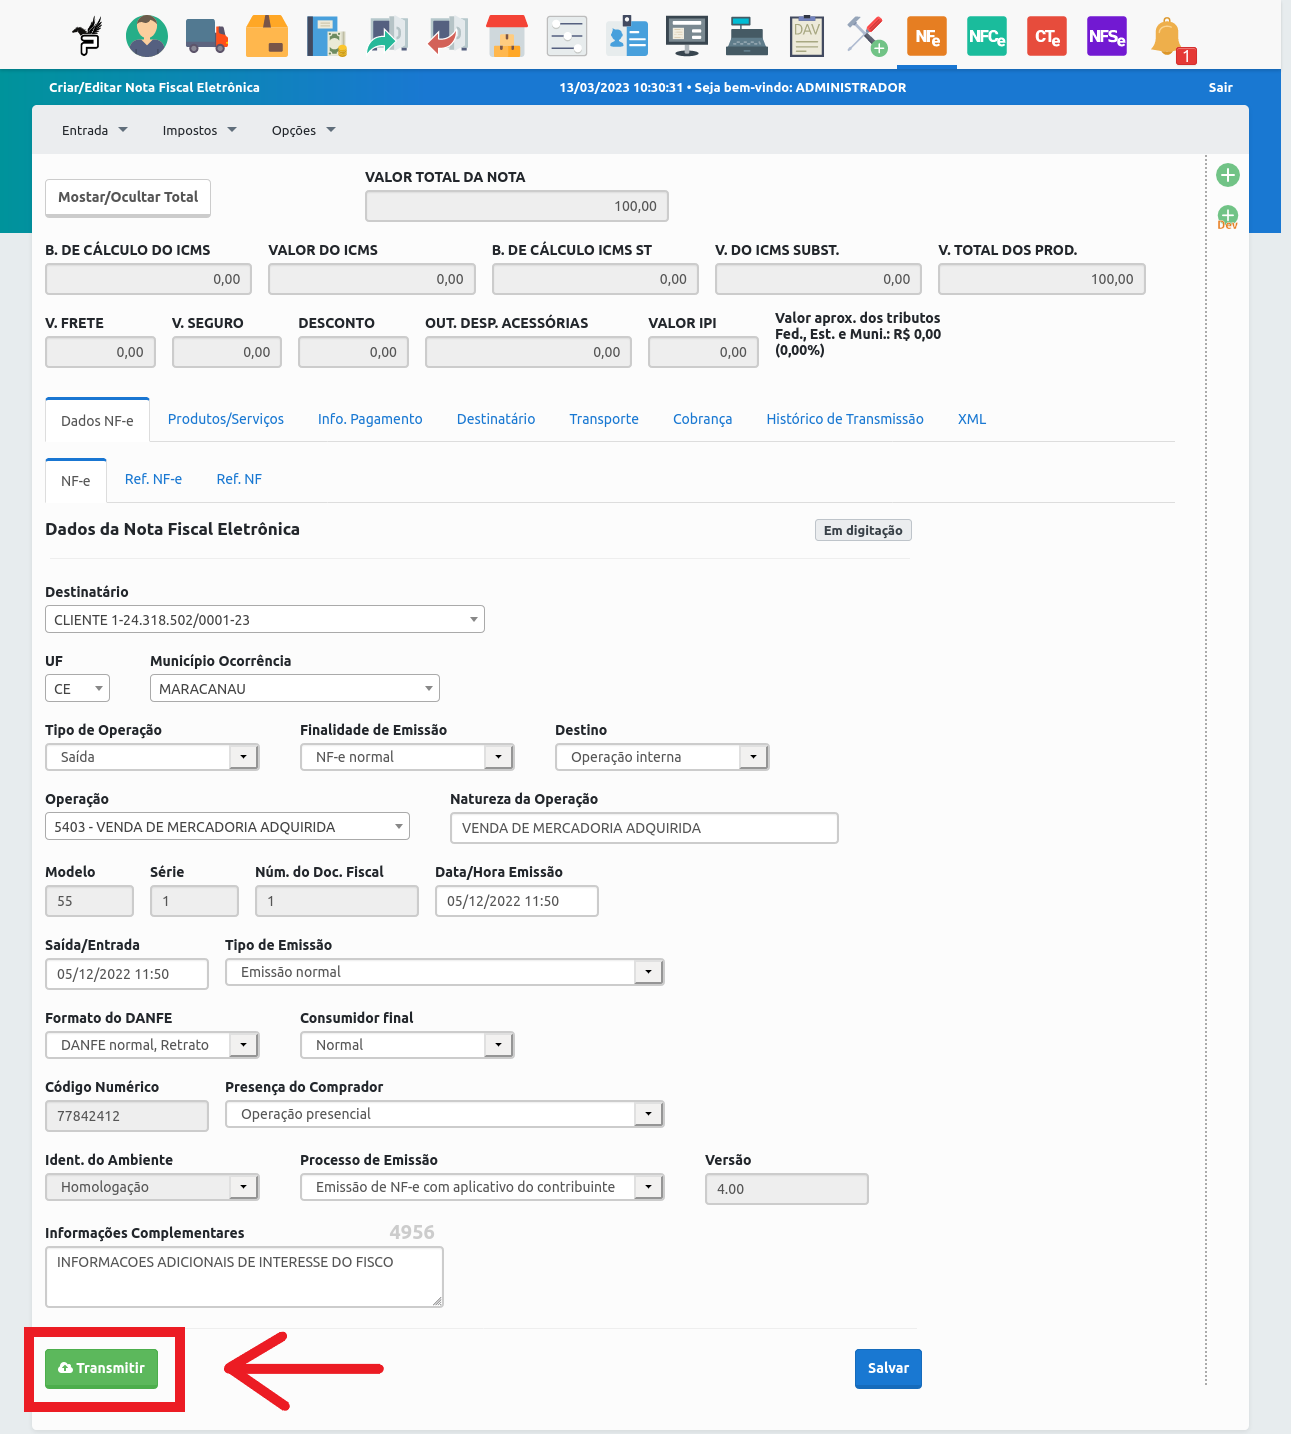The image size is (1291, 1434).
Task: Click the cash register icon
Action: (747, 36)
